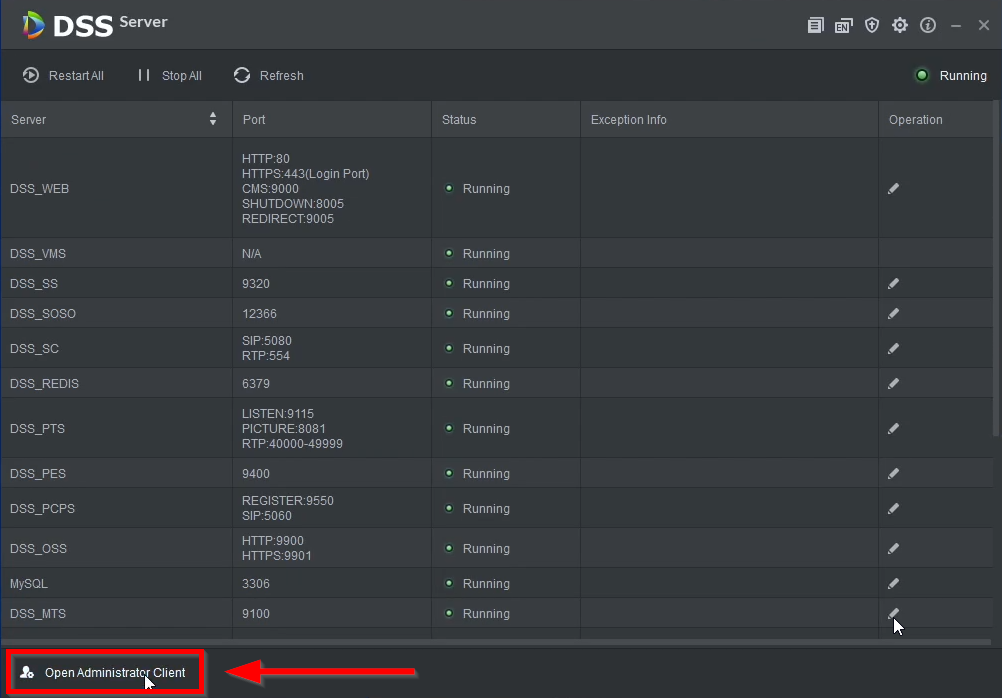Click the vertical scrollbar of server table
Image resolution: width=1002 pixels, height=698 pixels.
coord(998,268)
